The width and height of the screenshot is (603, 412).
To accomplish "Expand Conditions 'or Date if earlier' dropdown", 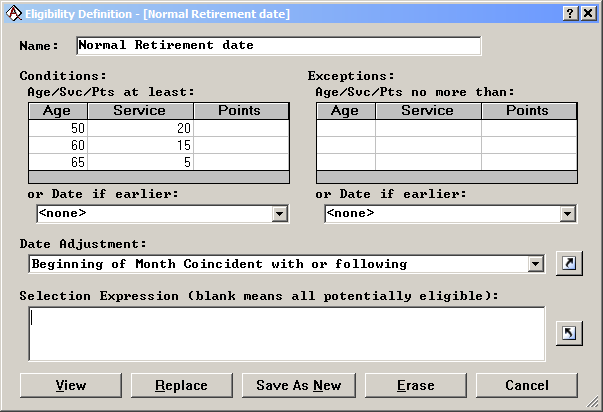I will [x=279, y=213].
